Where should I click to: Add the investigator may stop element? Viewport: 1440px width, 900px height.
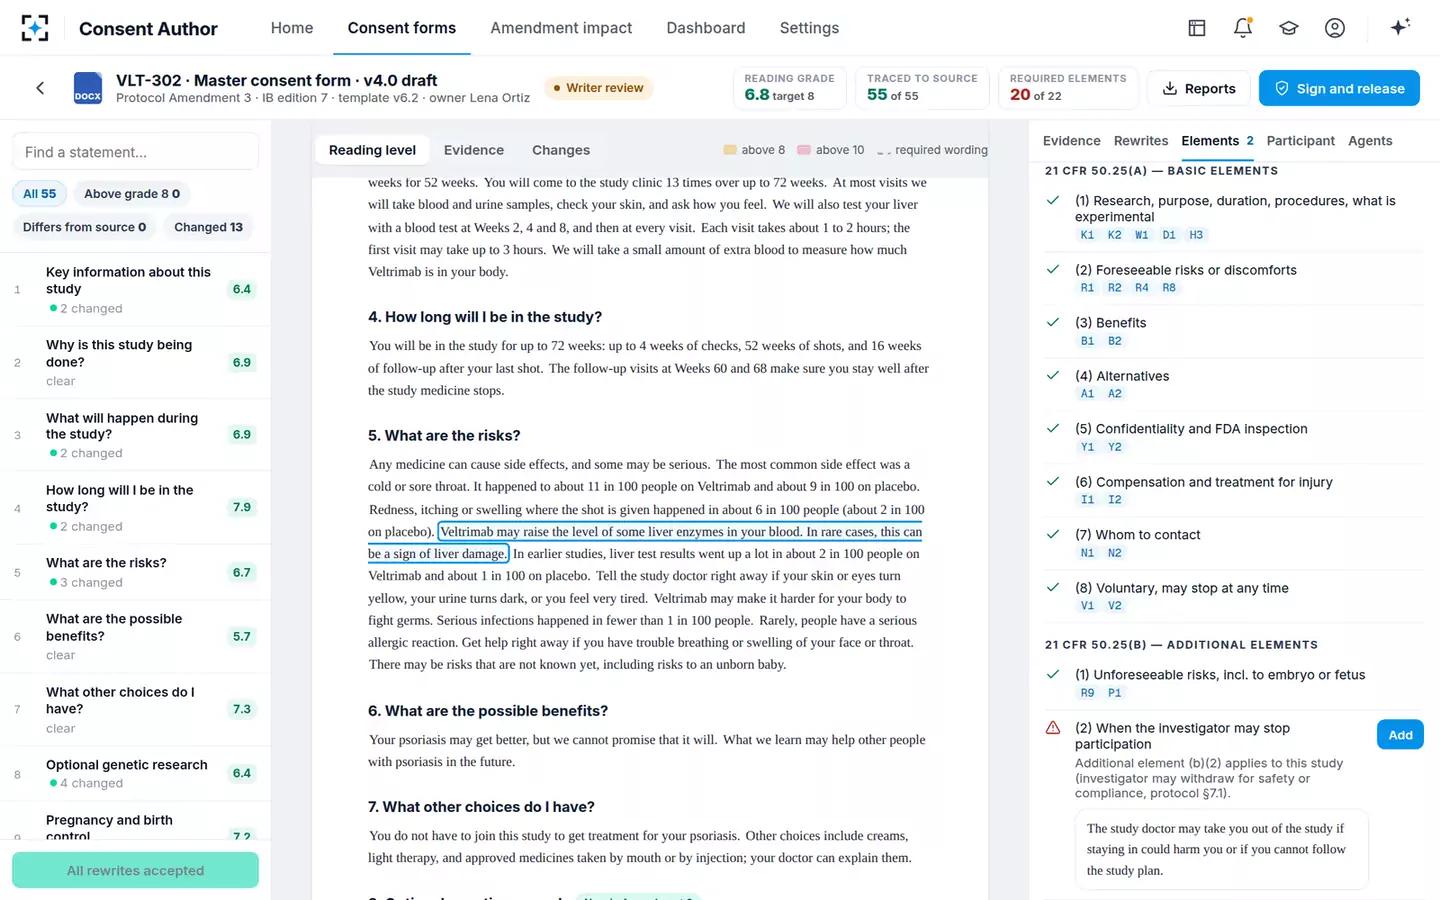coord(1400,735)
